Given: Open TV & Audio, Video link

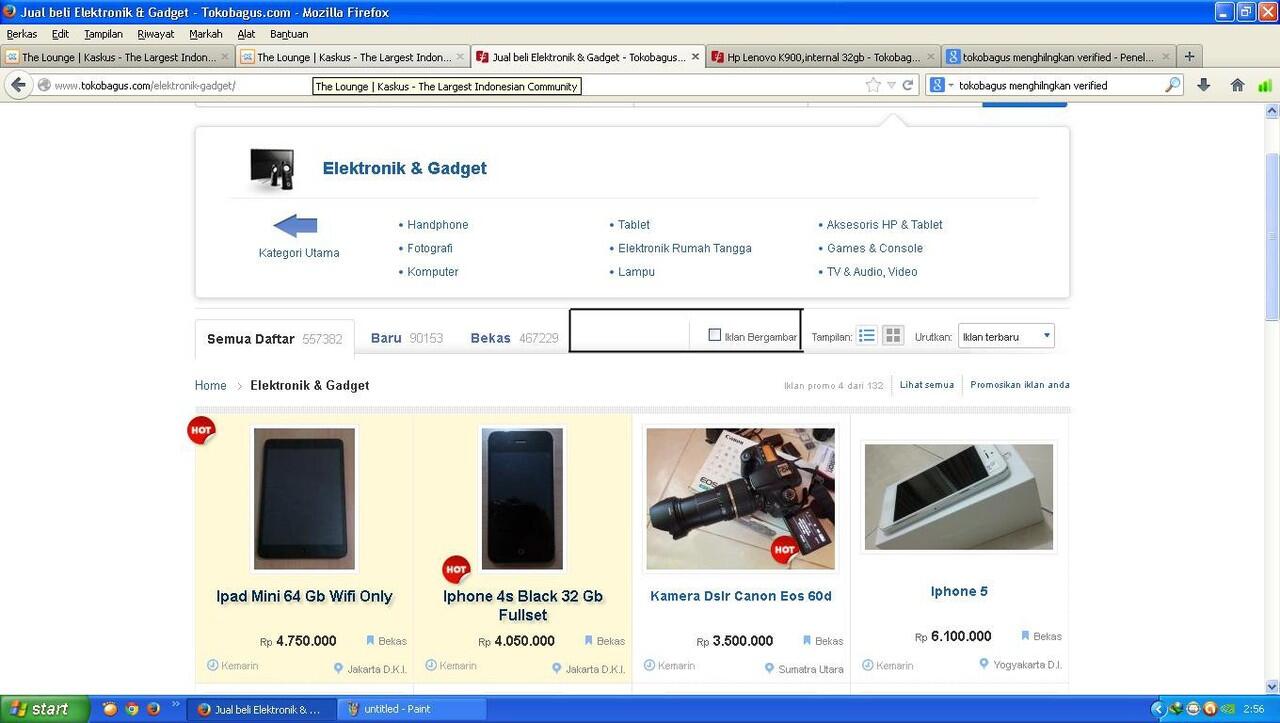Looking at the screenshot, I should (x=871, y=272).
